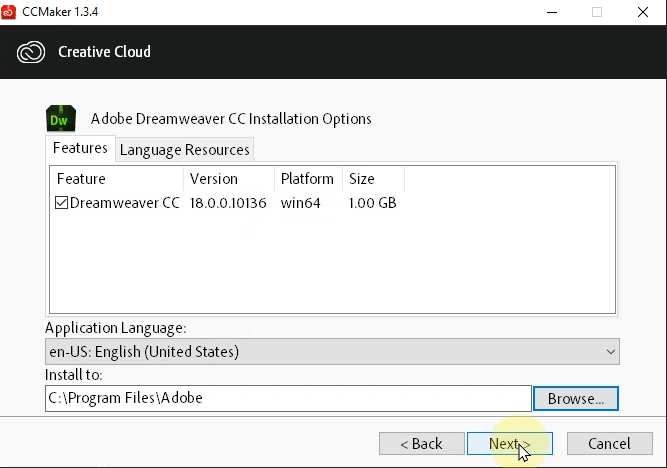Select the 18.0.0.10136 version cell
This screenshot has width=667, height=468.
pyautogui.click(x=228, y=203)
